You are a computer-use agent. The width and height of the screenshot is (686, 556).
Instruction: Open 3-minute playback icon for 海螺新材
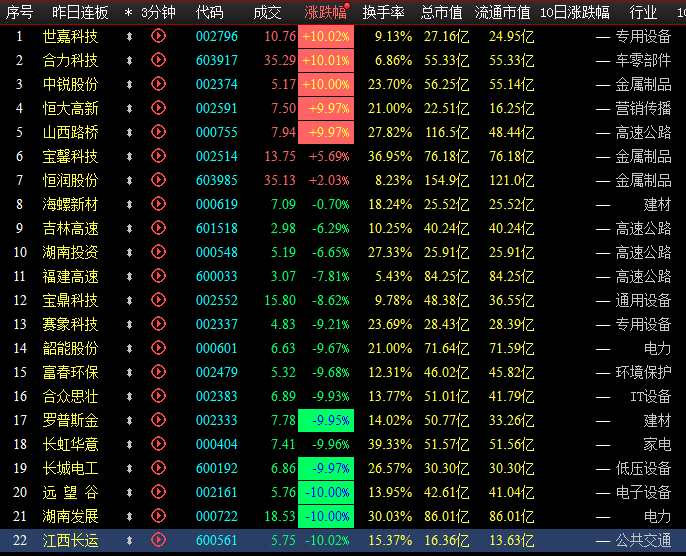click(x=158, y=204)
